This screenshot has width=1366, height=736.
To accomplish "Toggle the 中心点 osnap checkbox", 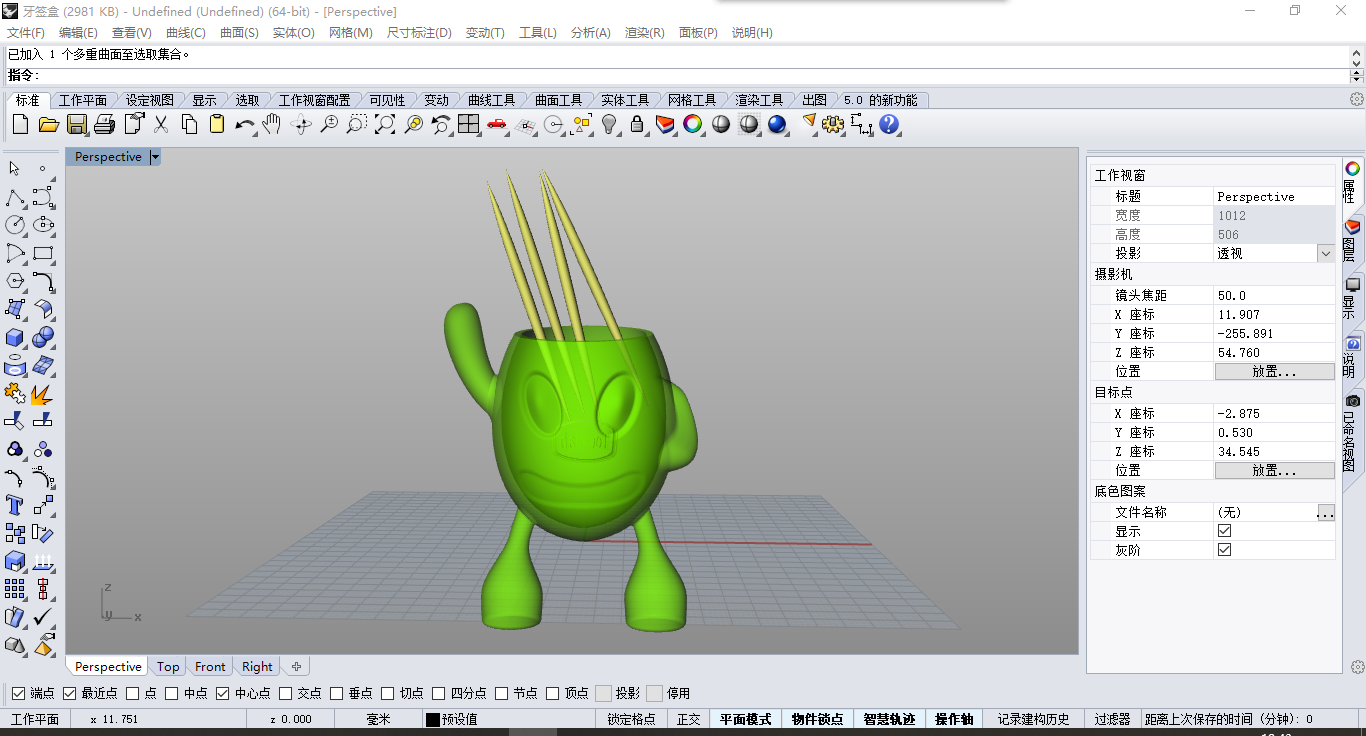I will pos(223,693).
